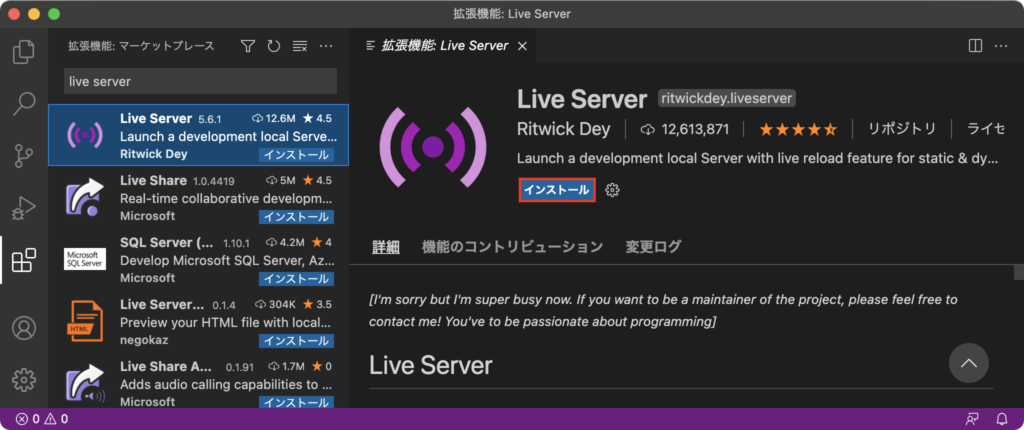Select the negokaz Live Server preview entry
1024x430 pixels.
pos(199,320)
